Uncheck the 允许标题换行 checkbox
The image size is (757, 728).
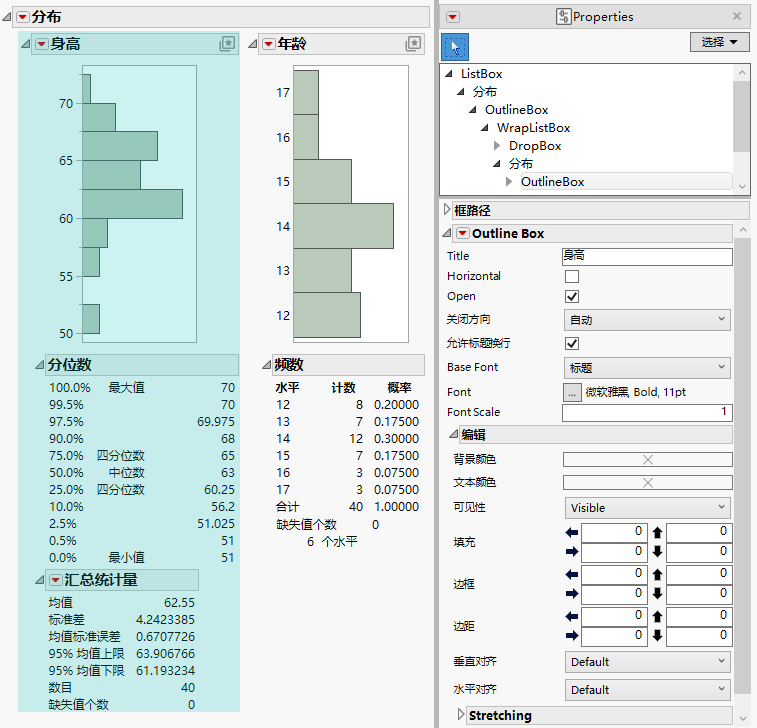(572, 343)
